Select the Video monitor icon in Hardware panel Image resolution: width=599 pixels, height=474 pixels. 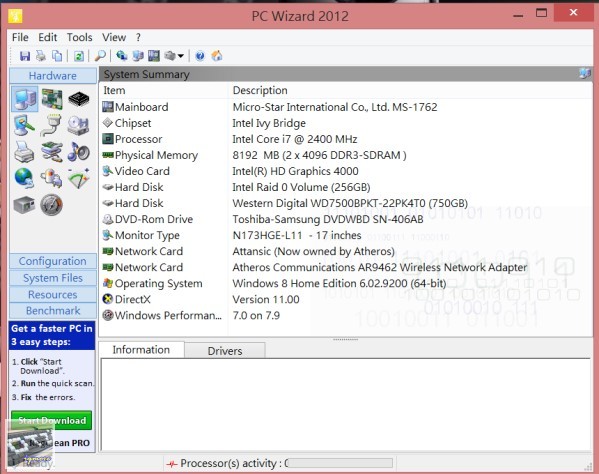(x=24, y=125)
